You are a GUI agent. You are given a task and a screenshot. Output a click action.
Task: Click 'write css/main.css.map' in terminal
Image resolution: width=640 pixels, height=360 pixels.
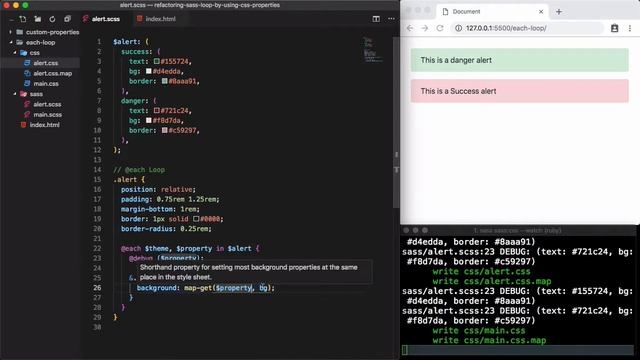pos(489,340)
